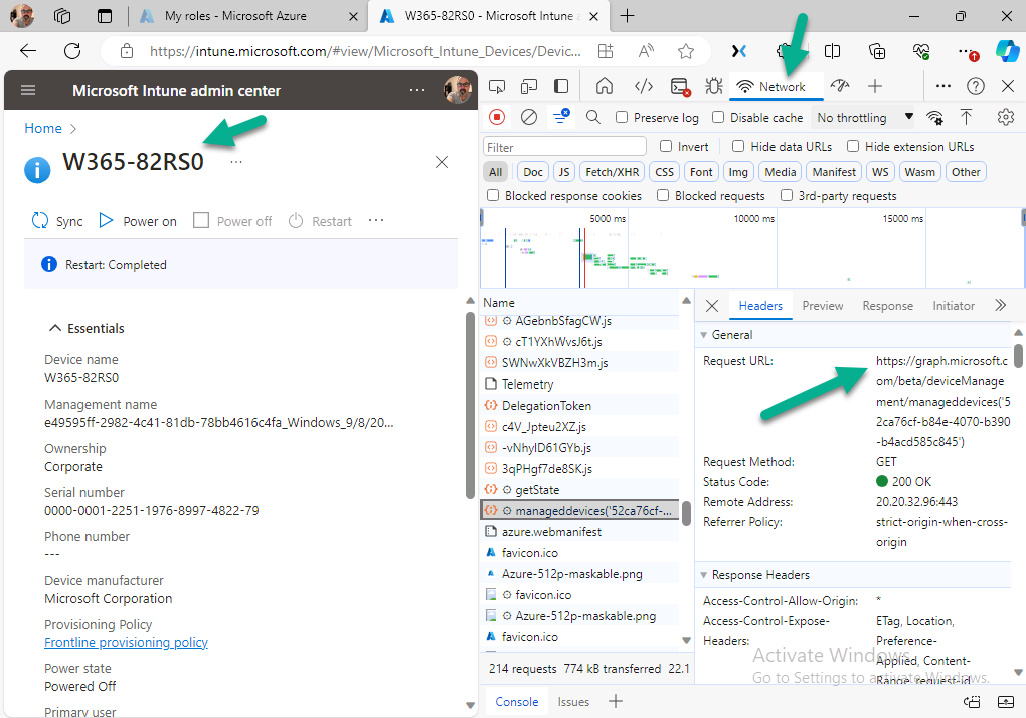Check Hide extension URLs
This screenshot has width=1026, height=718.
click(853, 146)
